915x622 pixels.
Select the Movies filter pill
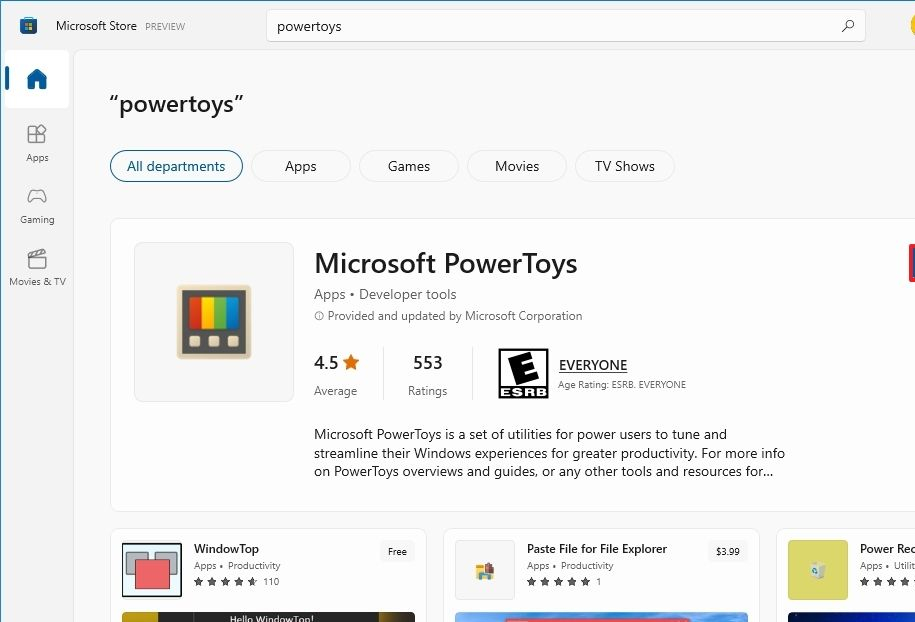pyautogui.click(x=517, y=166)
